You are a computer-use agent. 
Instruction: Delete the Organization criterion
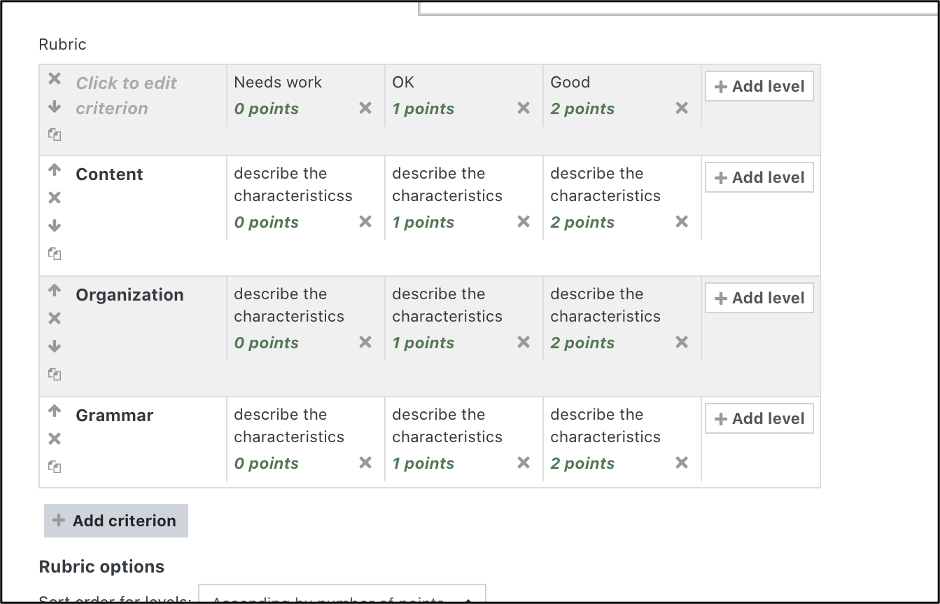[x=53, y=315]
